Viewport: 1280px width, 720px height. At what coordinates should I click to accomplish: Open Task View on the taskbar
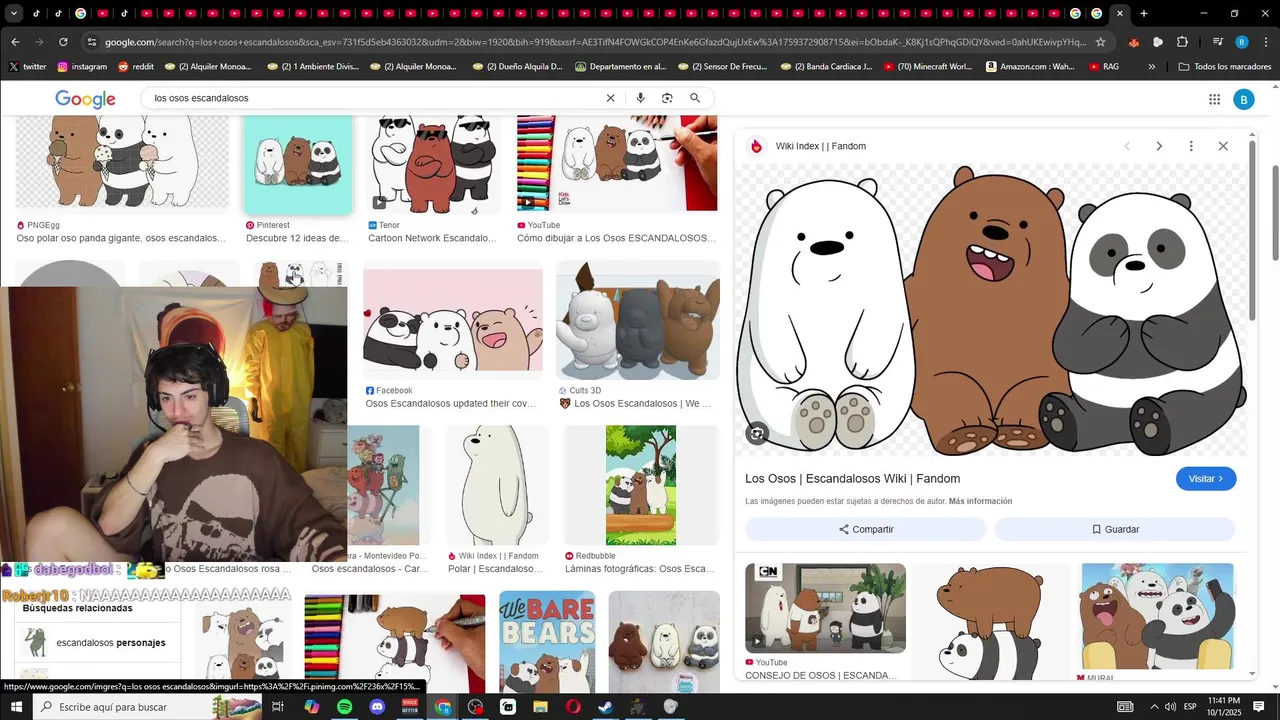pos(278,707)
